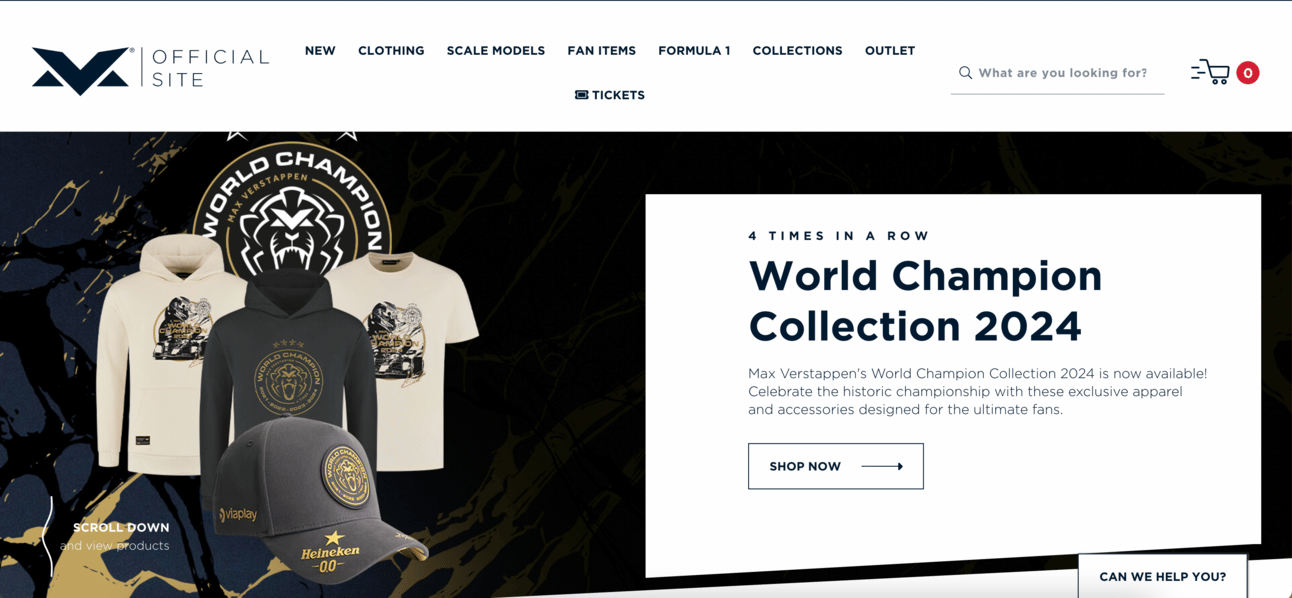
Task: Go to the FORMULA 1 section
Action: (694, 51)
